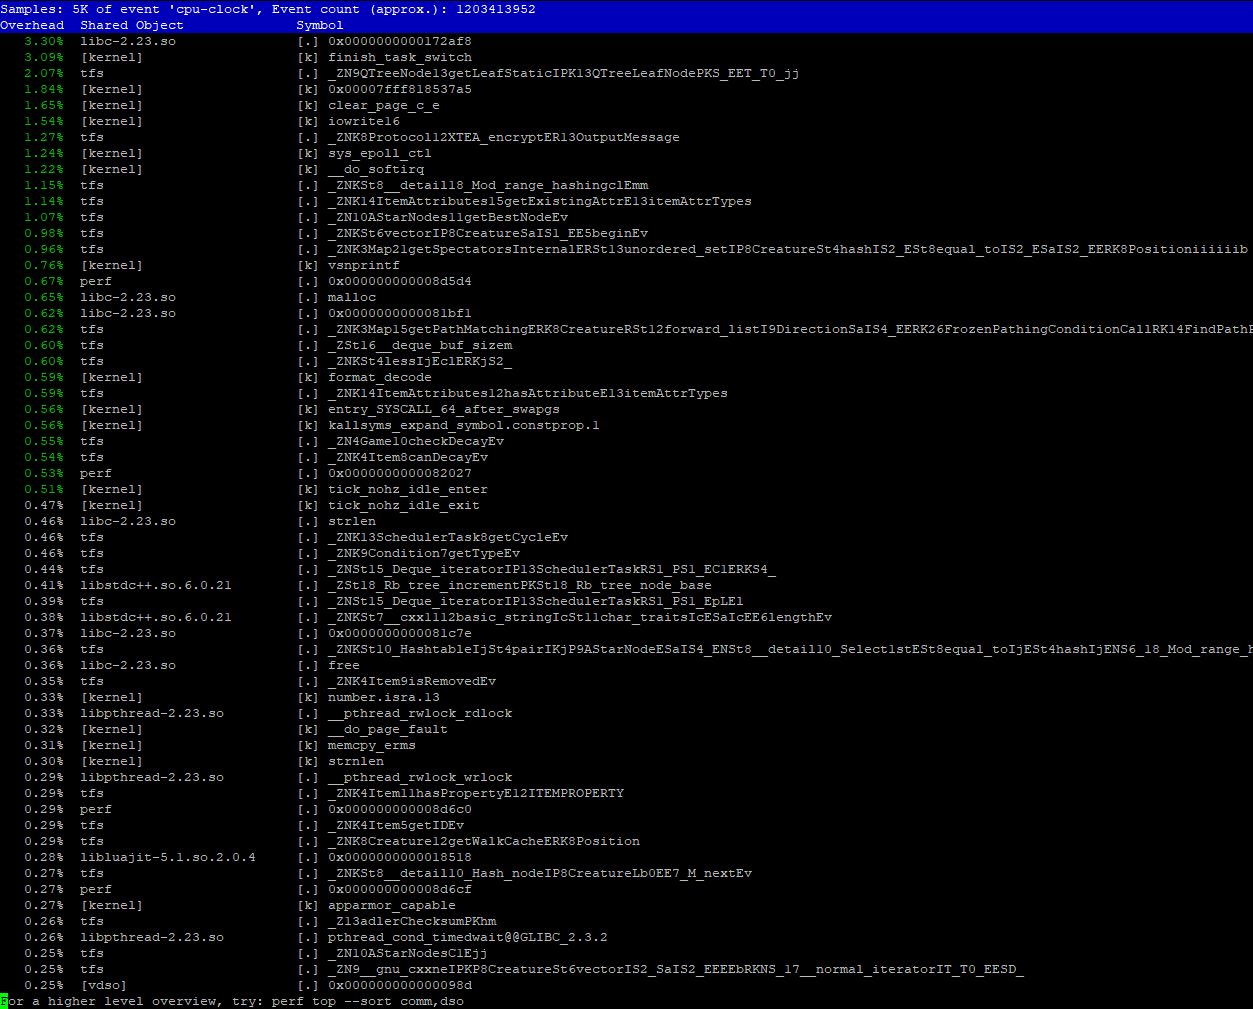Select _ZNK9Condition7getTypeEv symbol
The image size is (1253, 1009).
424,553
